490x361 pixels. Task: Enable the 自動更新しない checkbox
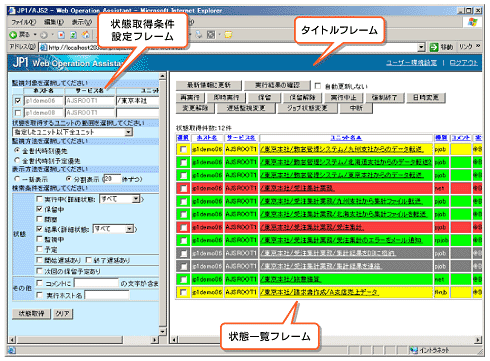pos(318,86)
